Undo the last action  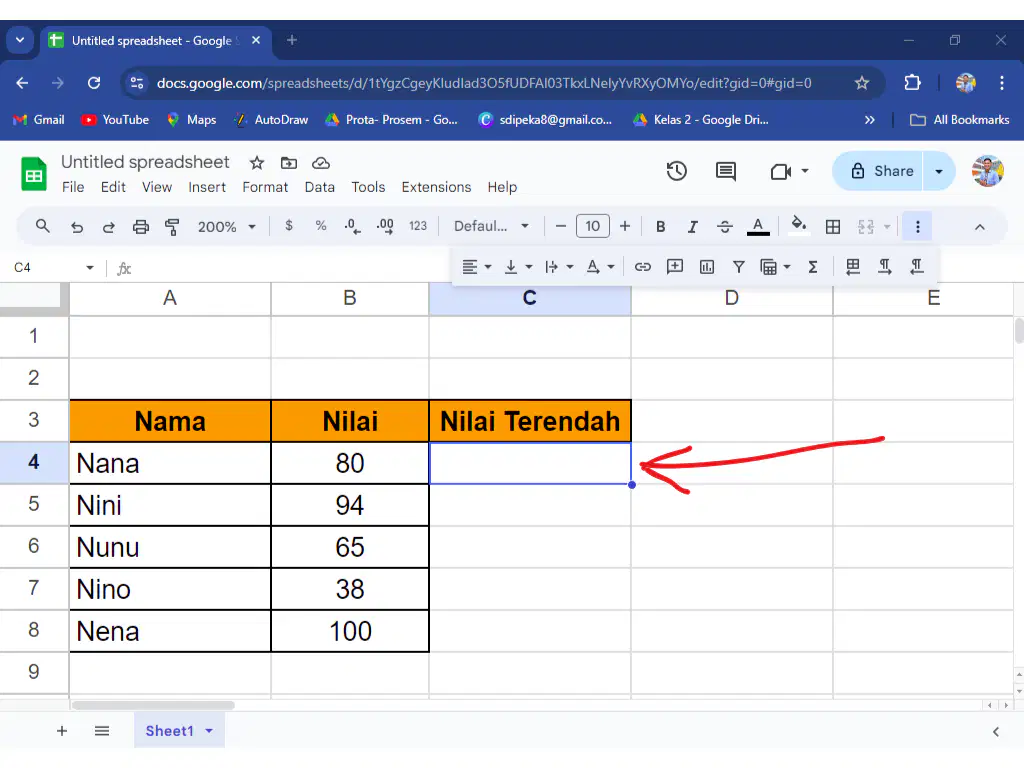pos(77,227)
